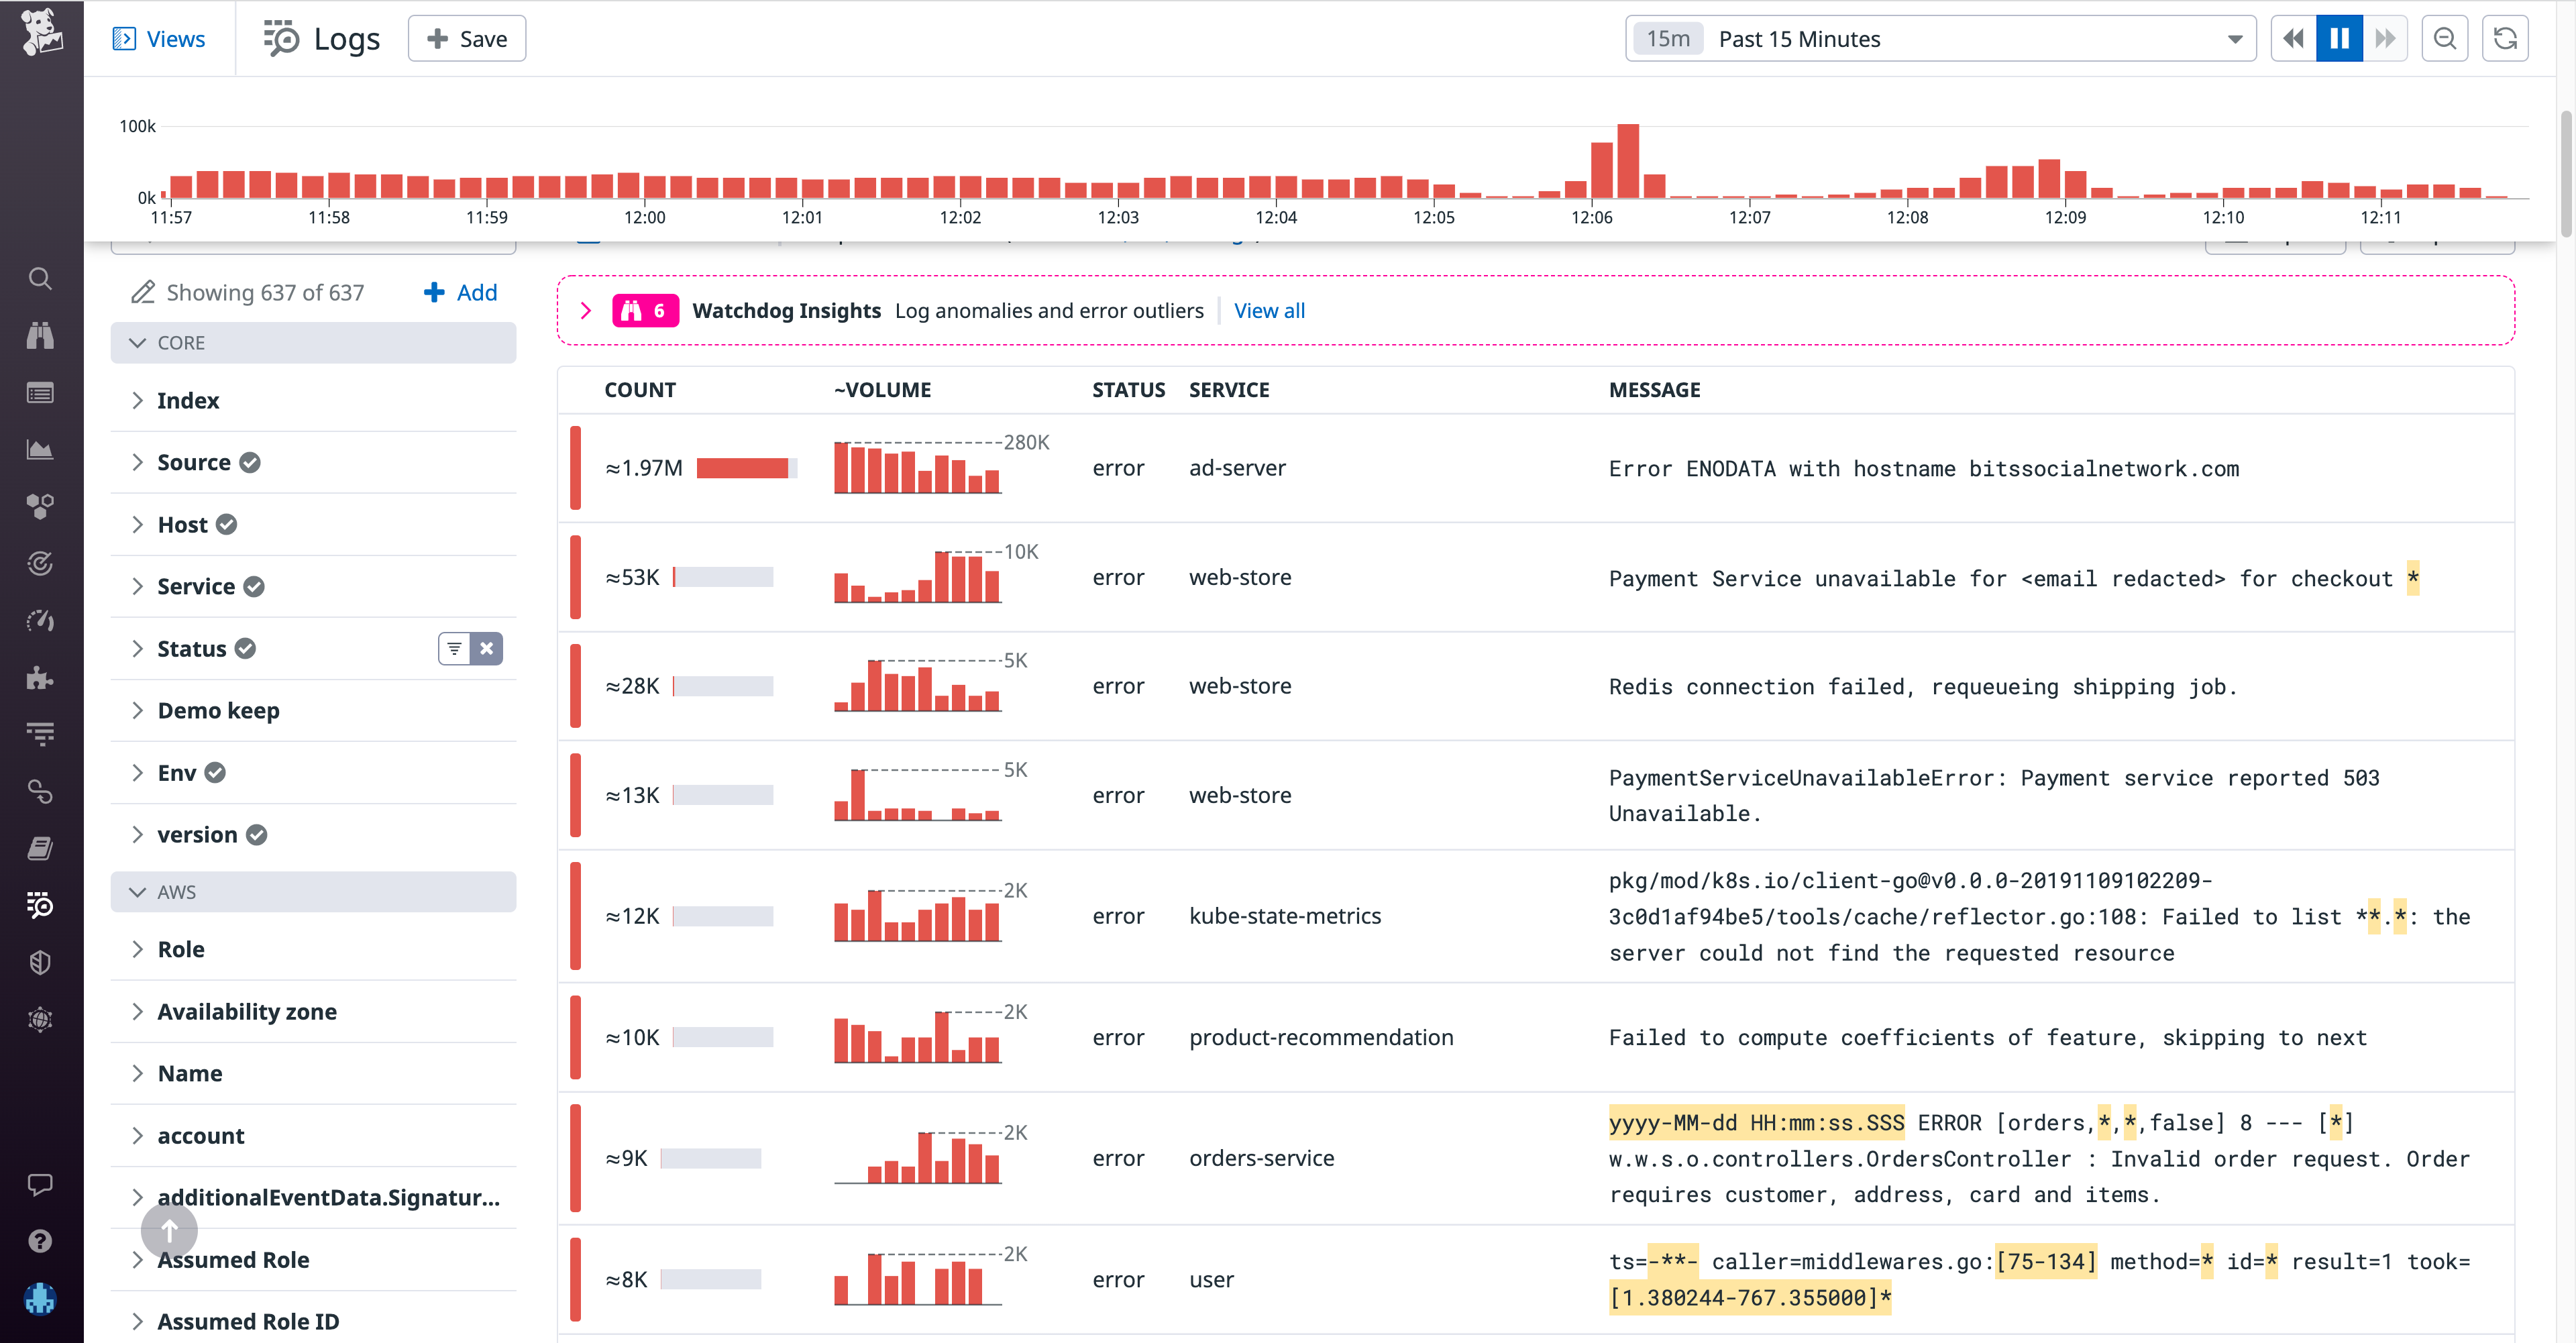The image size is (2576, 1343).
Task: Open the Dashboards chart icon in the sidebar
Action: [x=40, y=449]
